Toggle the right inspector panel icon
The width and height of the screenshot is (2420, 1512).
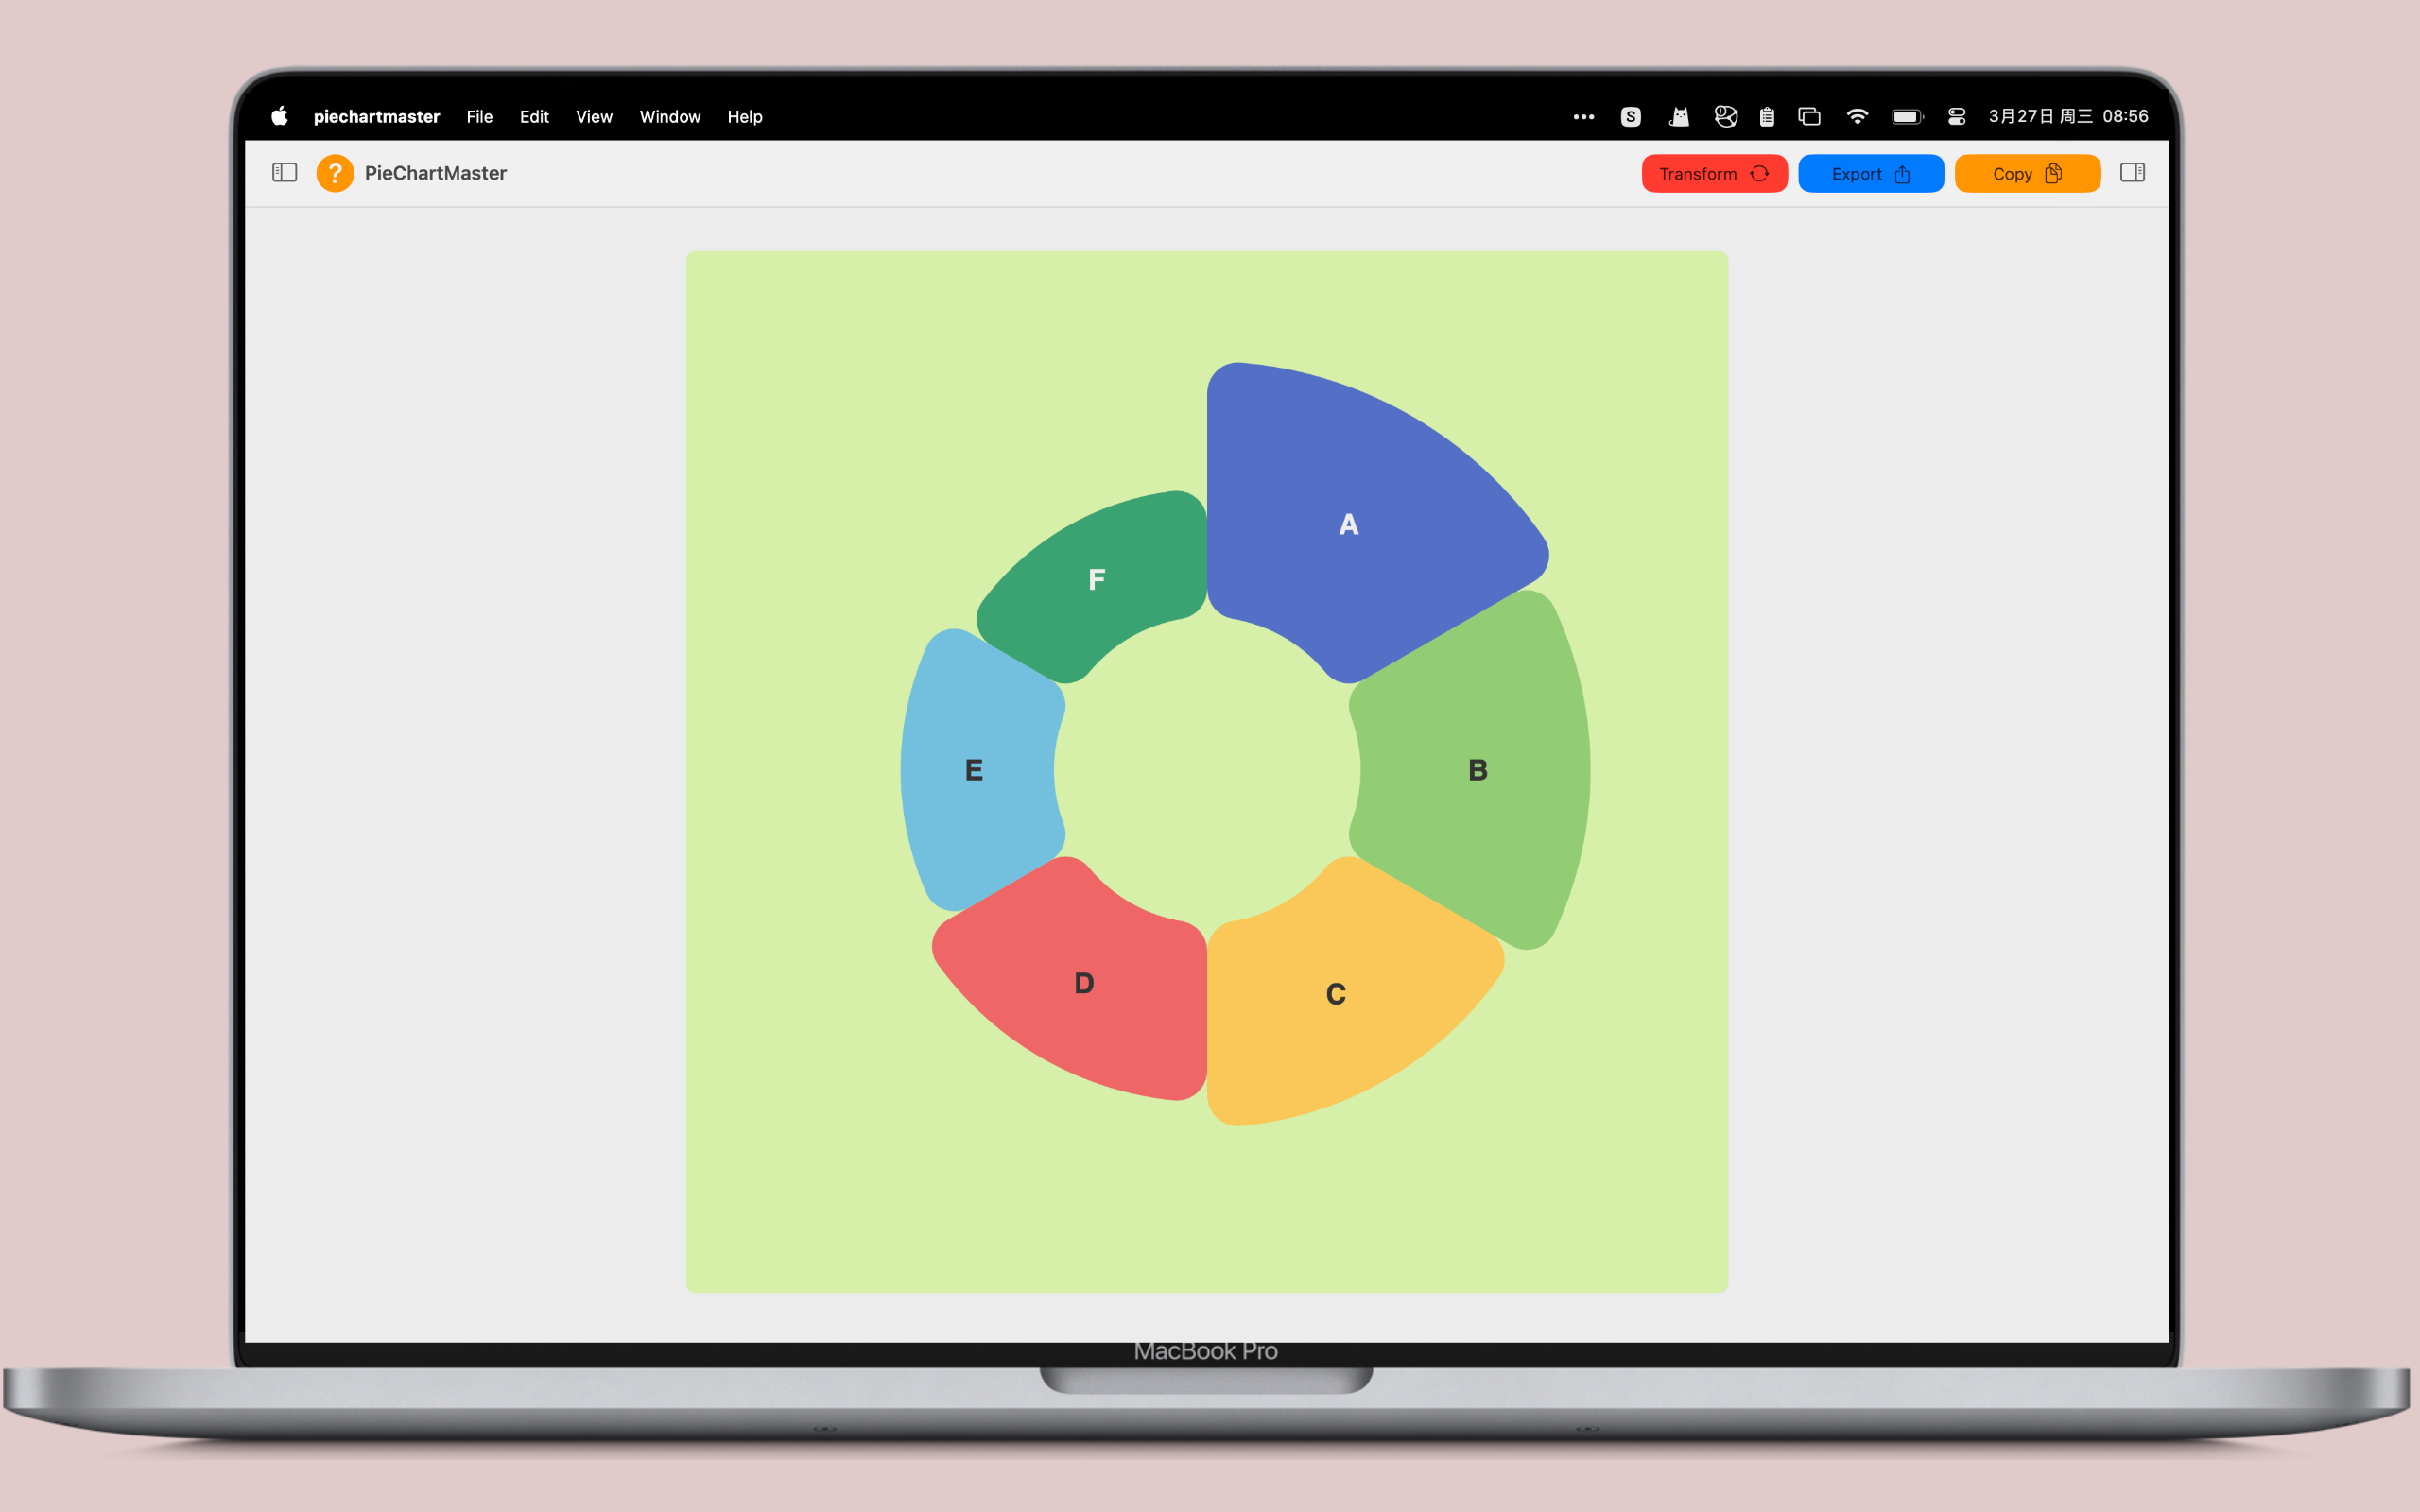2132,173
